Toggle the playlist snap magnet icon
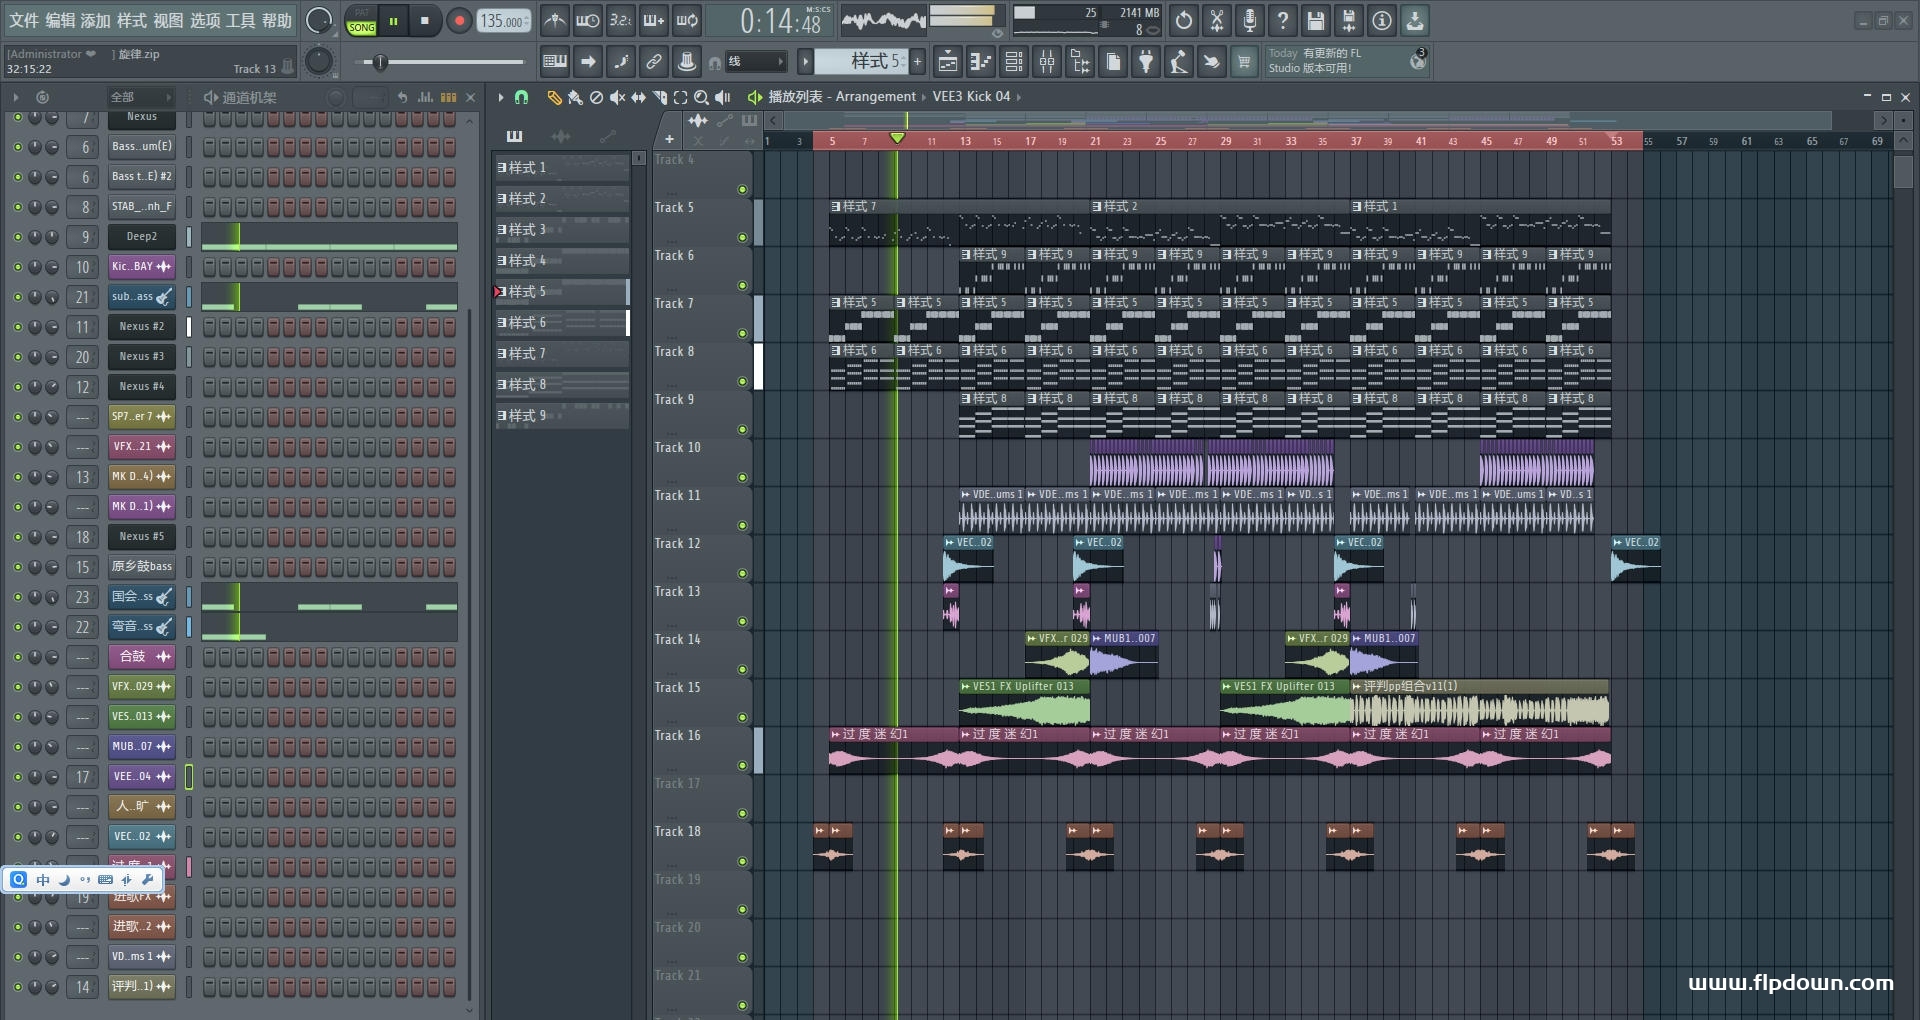The height and width of the screenshot is (1020, 1920). pos(521,97)
